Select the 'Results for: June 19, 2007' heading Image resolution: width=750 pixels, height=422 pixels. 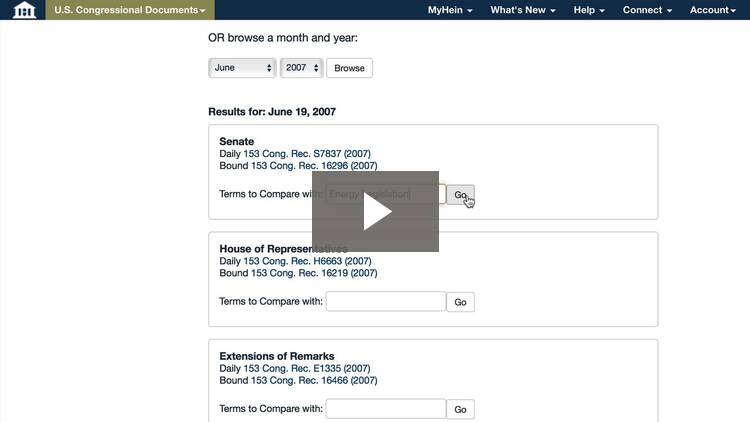272,111
